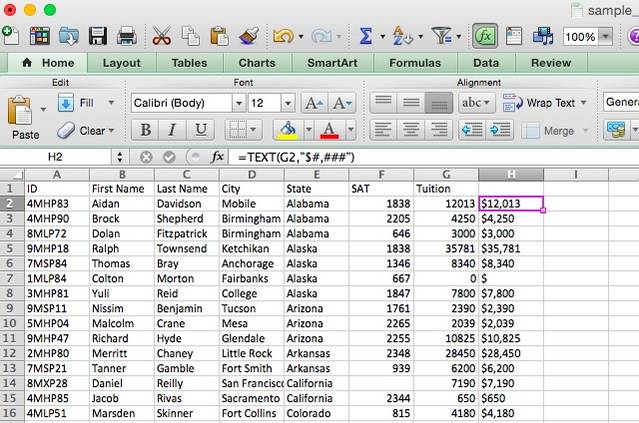Image resolution: width=639 pixels, height=423 pixels.
Task: Open the Calibri (Body) font name dropdown
Action: (x=239, y=103)
